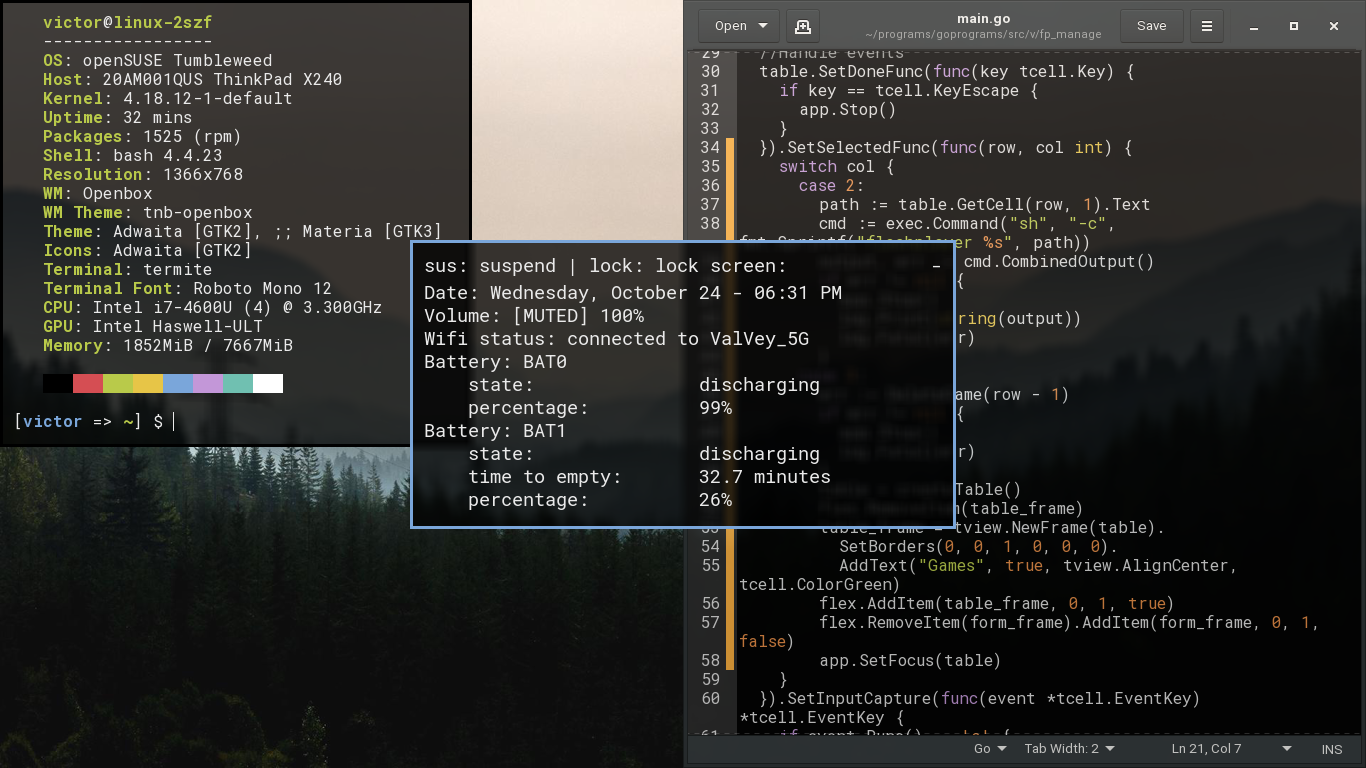The width and height of the screenshot is (1366, 768).
Task: Click the main.go title in gedit header
Action: click(985, 18)
